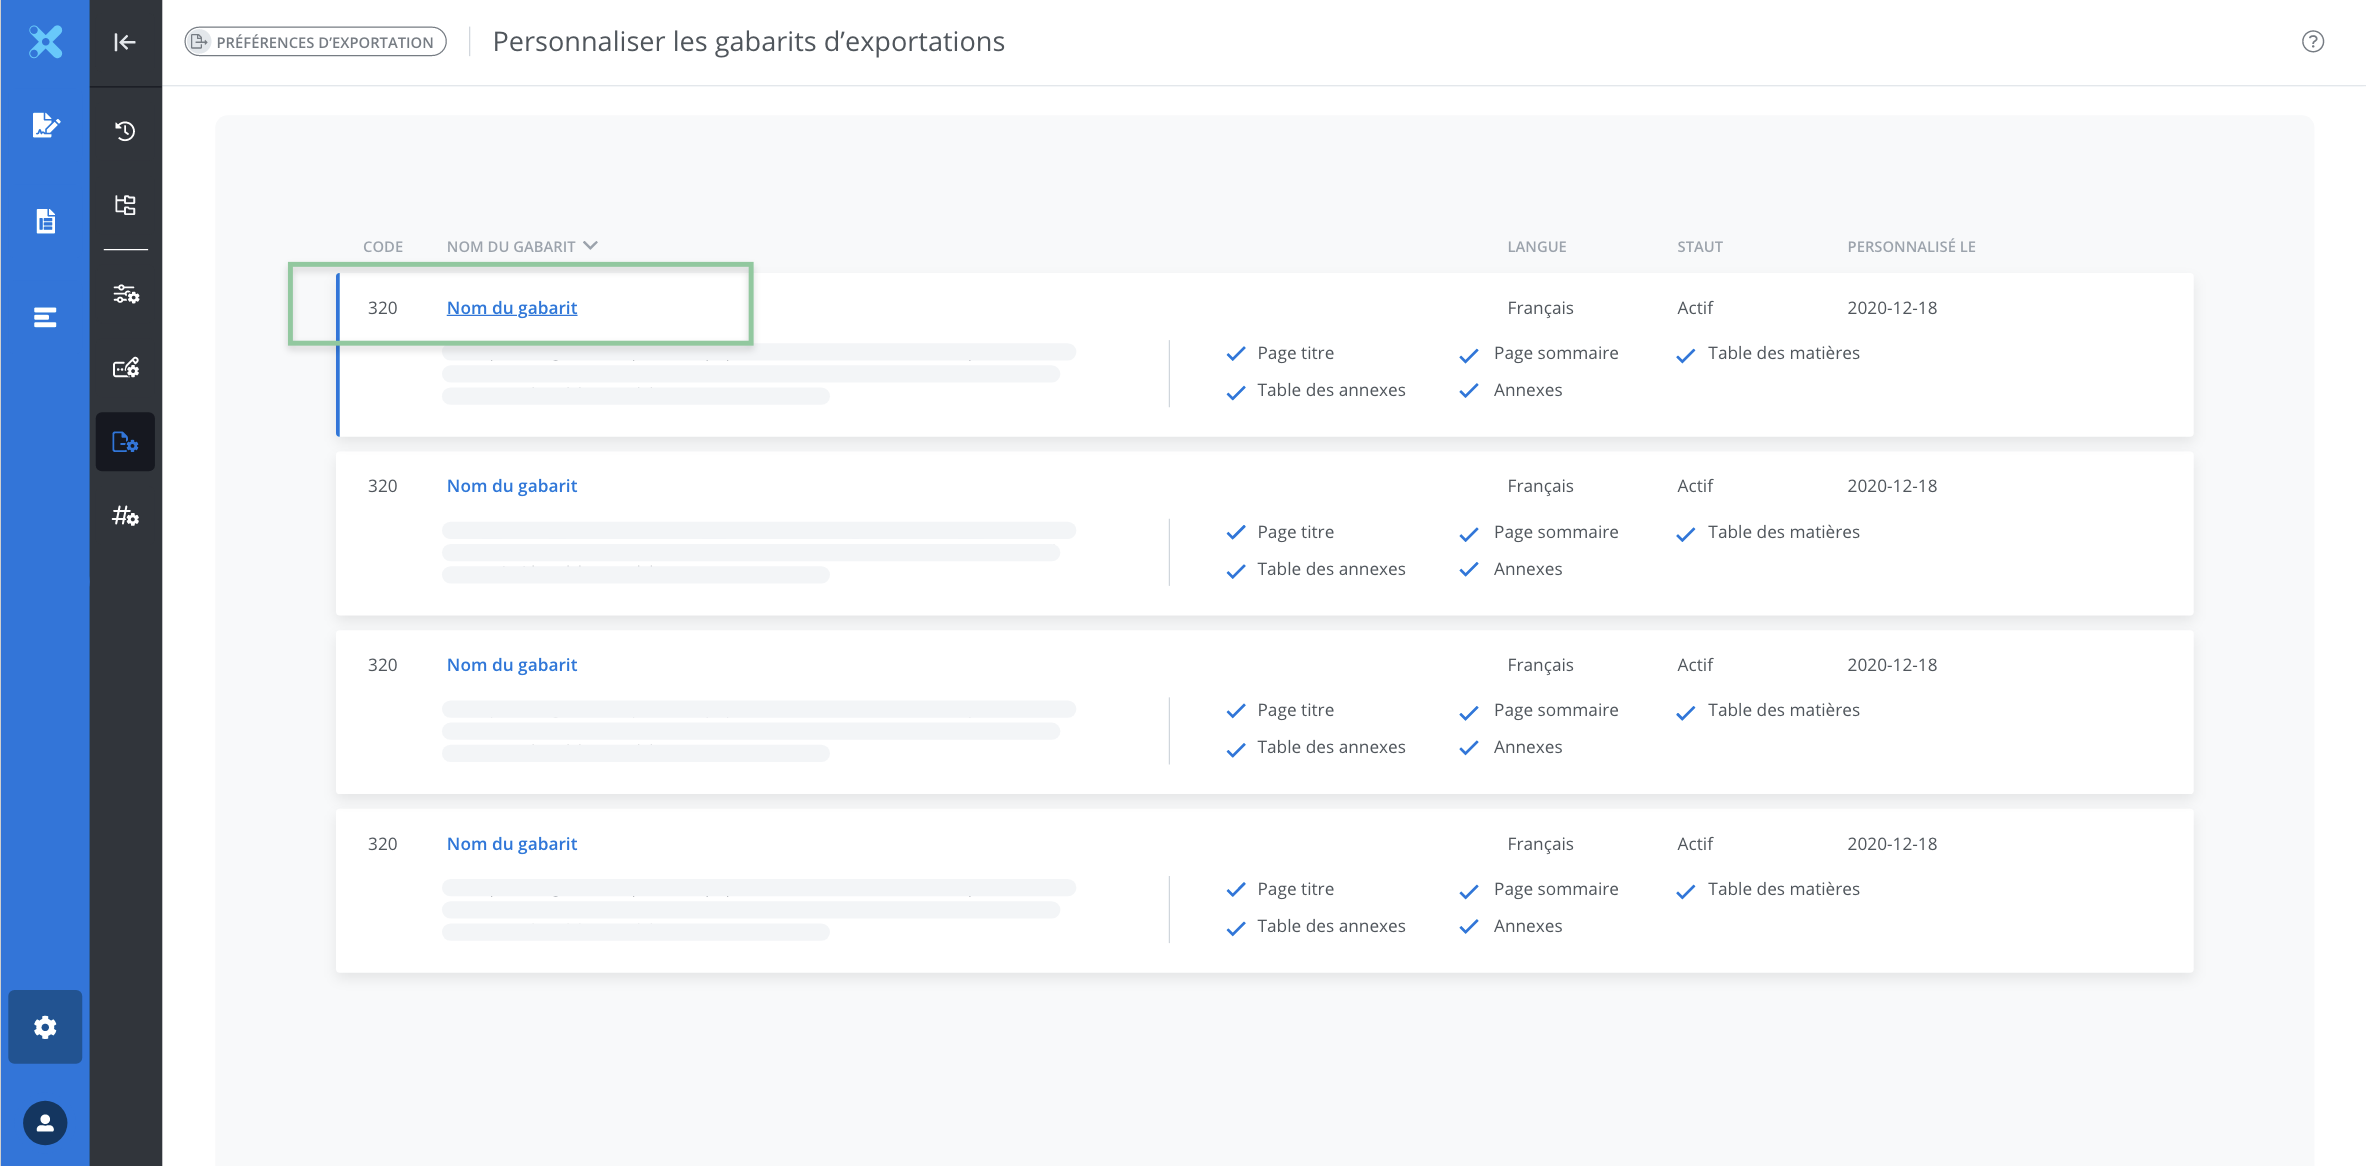Open first Nom du gabarit link
Image resolution: width=2366 pixels, height=1166 pixels.
pyautogui.click(x=512, y=308)
